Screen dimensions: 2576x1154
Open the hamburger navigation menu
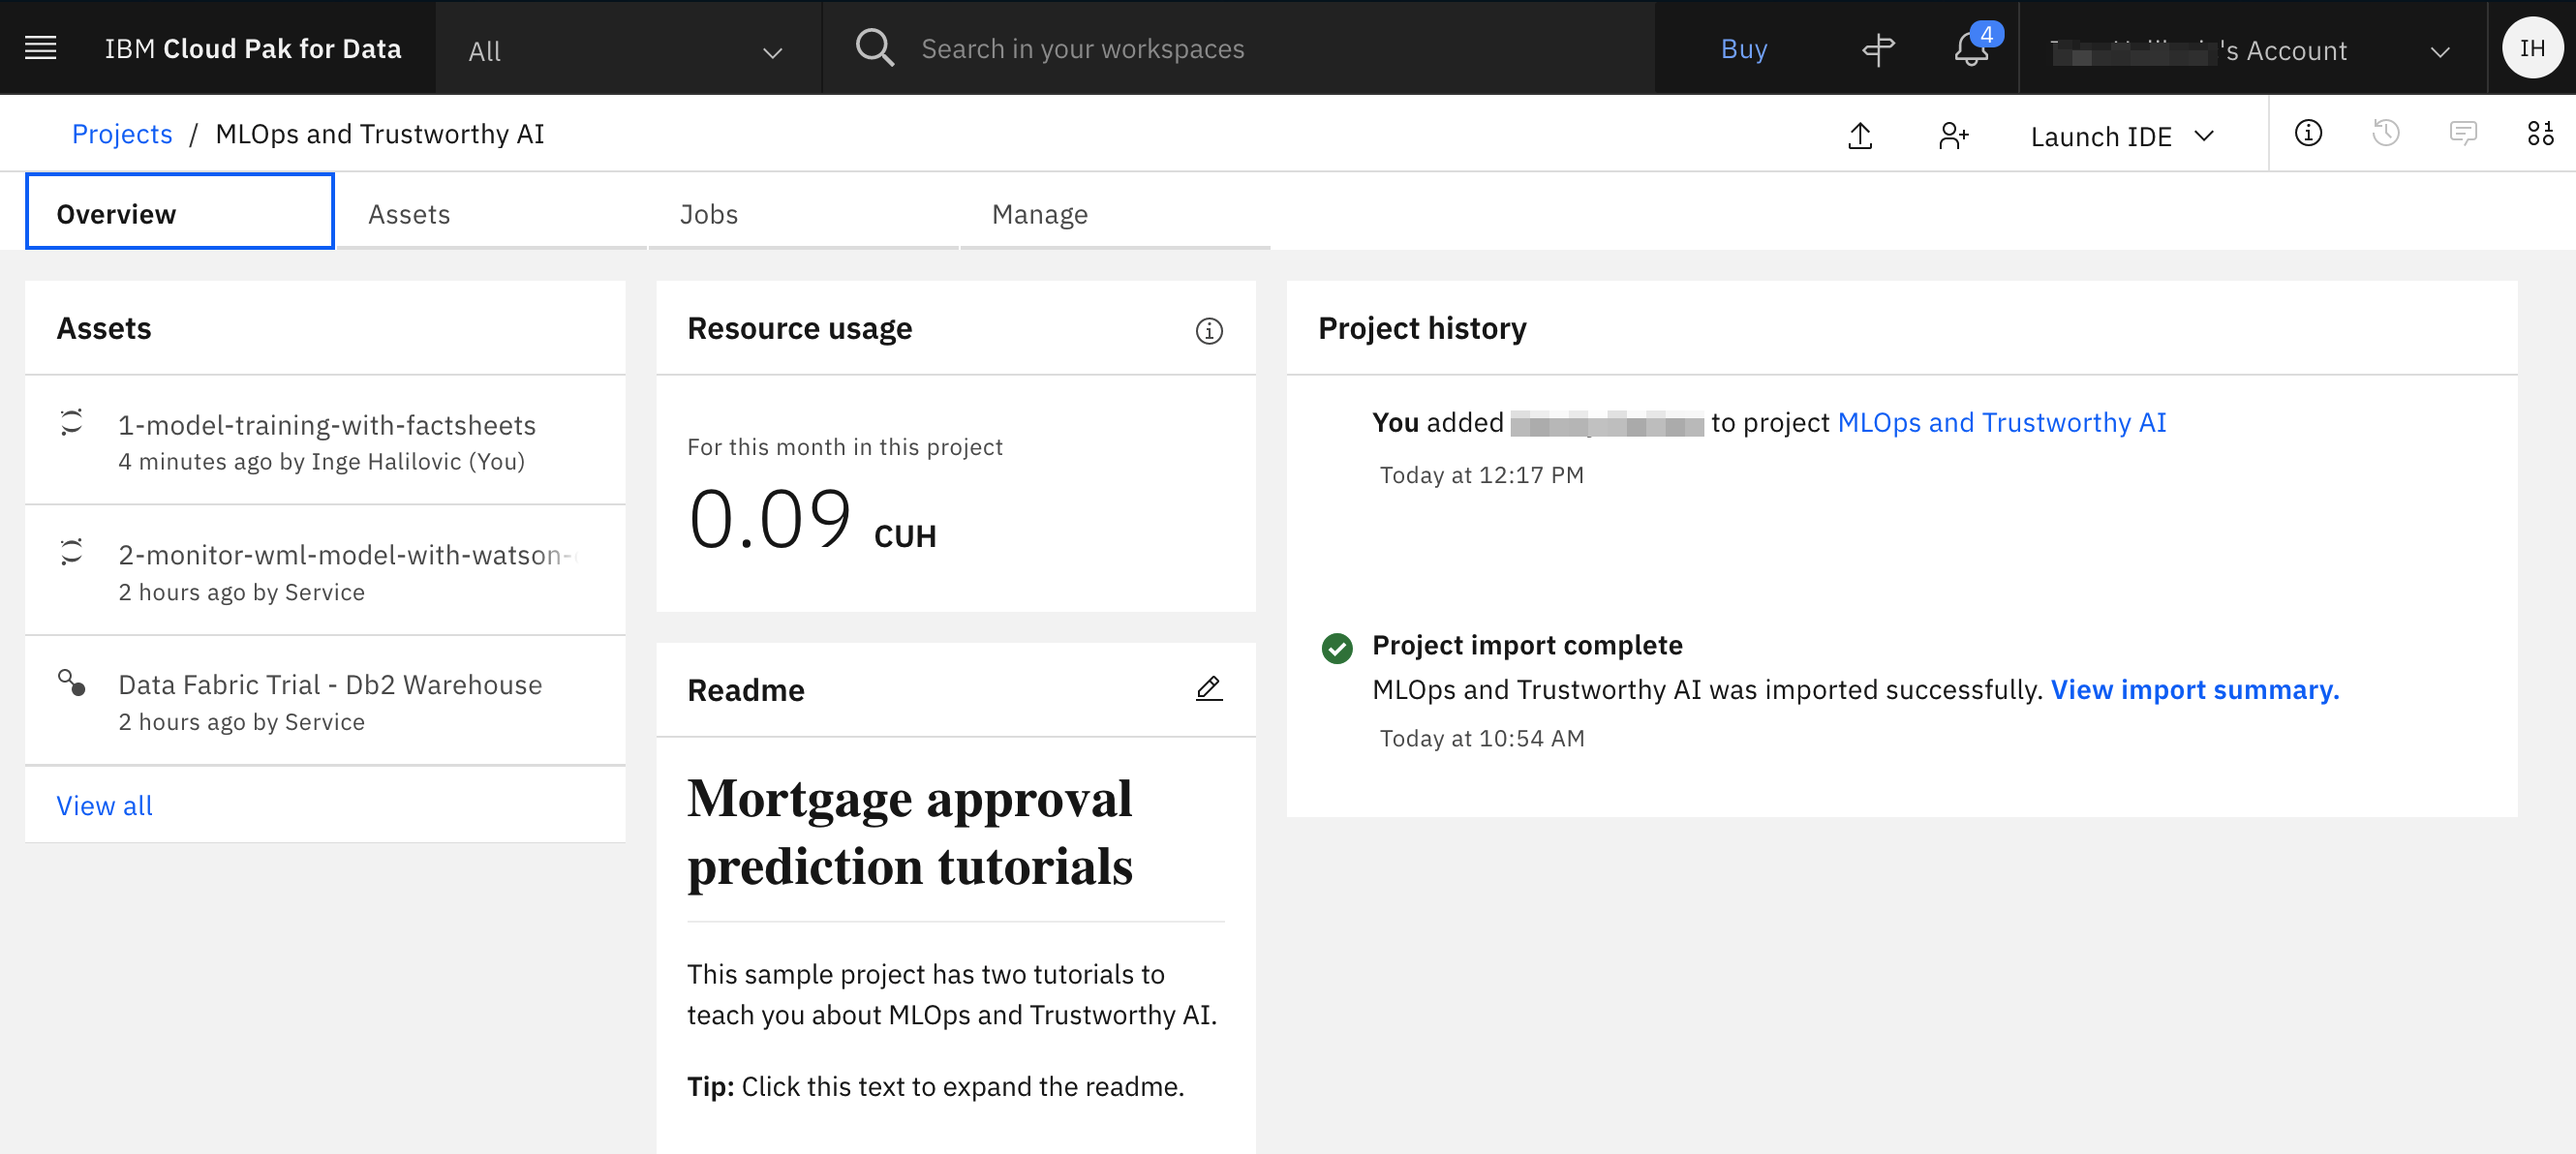[40, 48]
